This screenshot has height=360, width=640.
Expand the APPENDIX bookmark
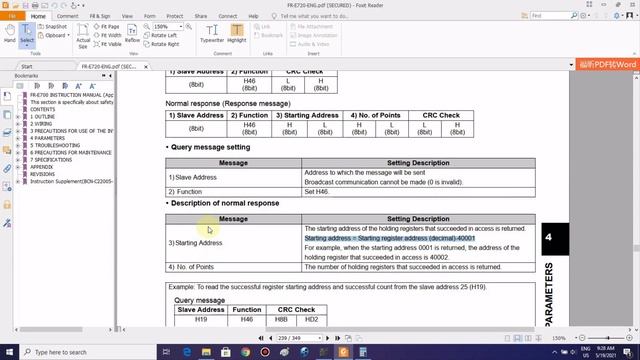click(x=18, y=167)
